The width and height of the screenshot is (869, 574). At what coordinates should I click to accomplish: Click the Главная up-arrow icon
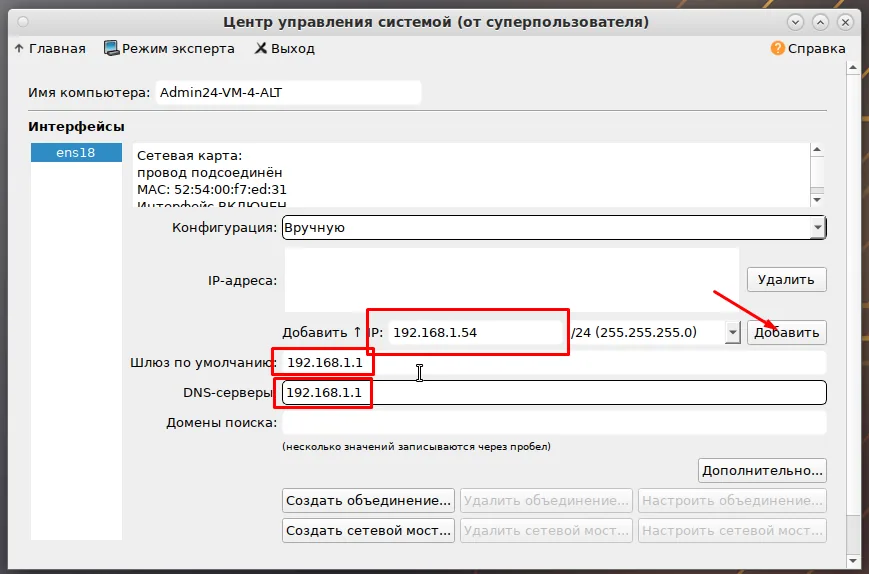(x=19, y=49)
